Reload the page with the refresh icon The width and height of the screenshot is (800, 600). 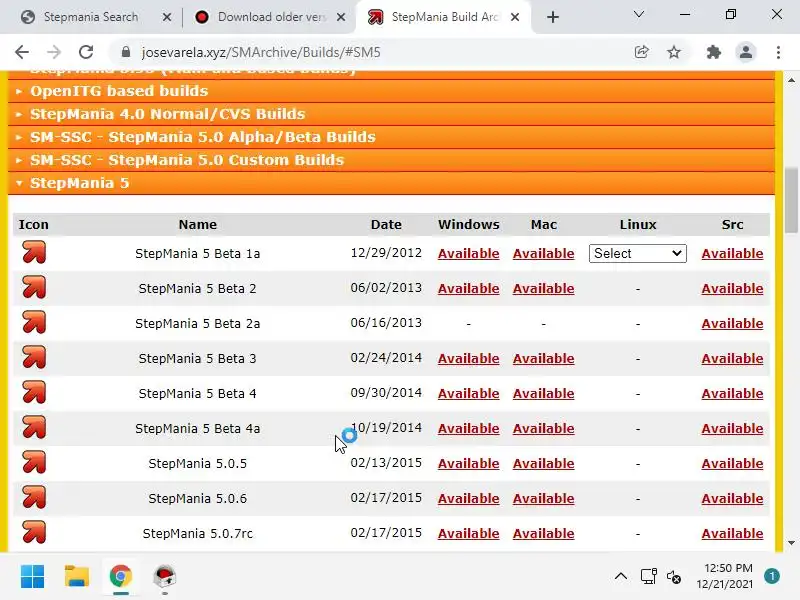[86, 52]
